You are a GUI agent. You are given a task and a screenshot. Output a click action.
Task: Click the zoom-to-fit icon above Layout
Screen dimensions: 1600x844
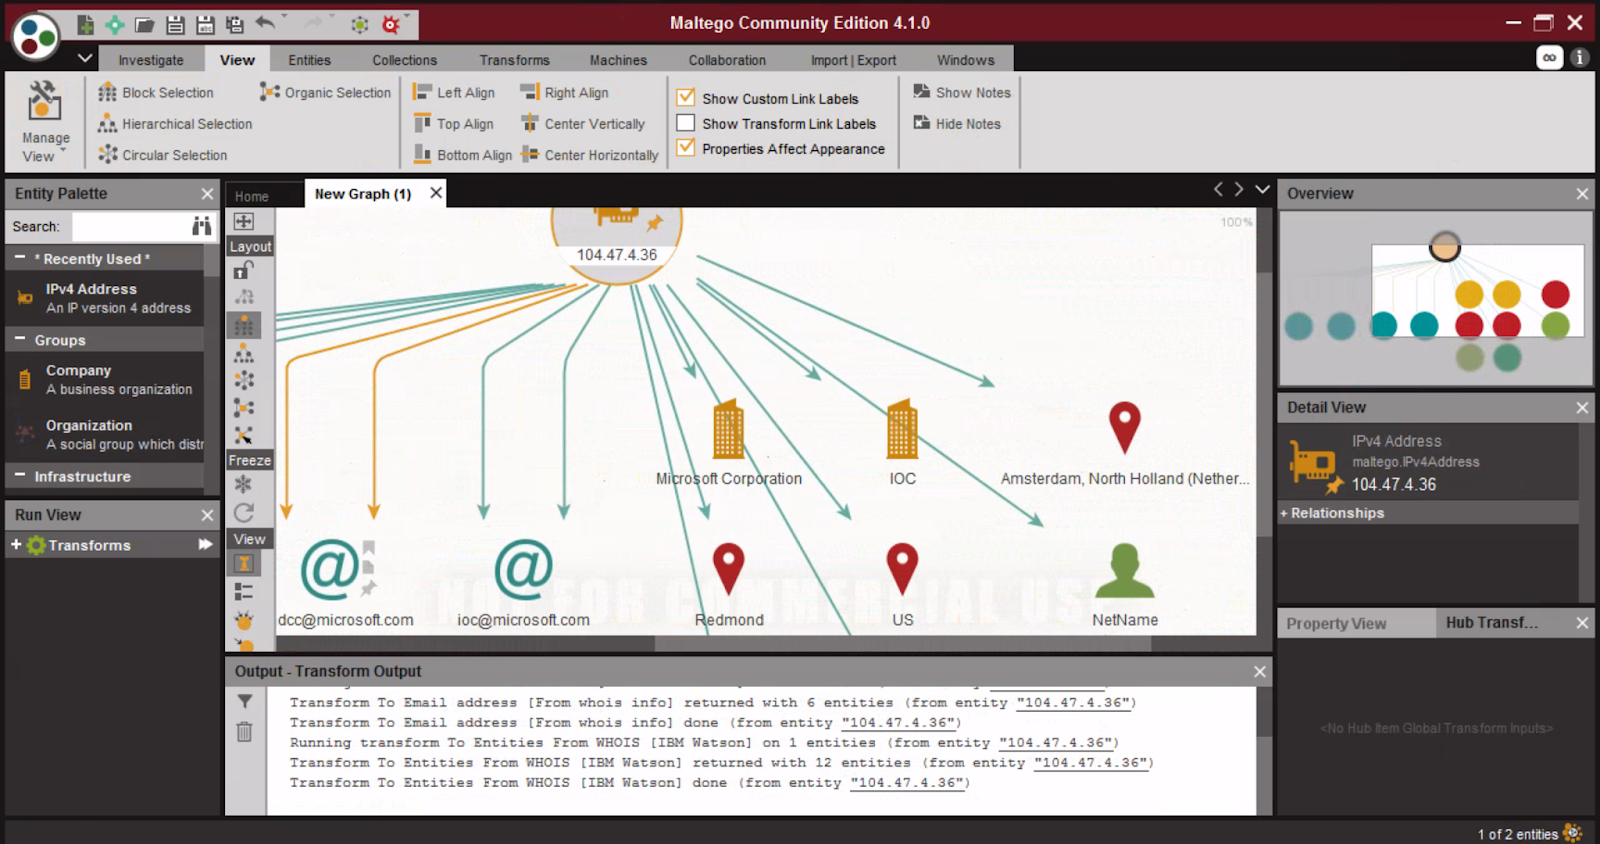[x=244, y=222]
